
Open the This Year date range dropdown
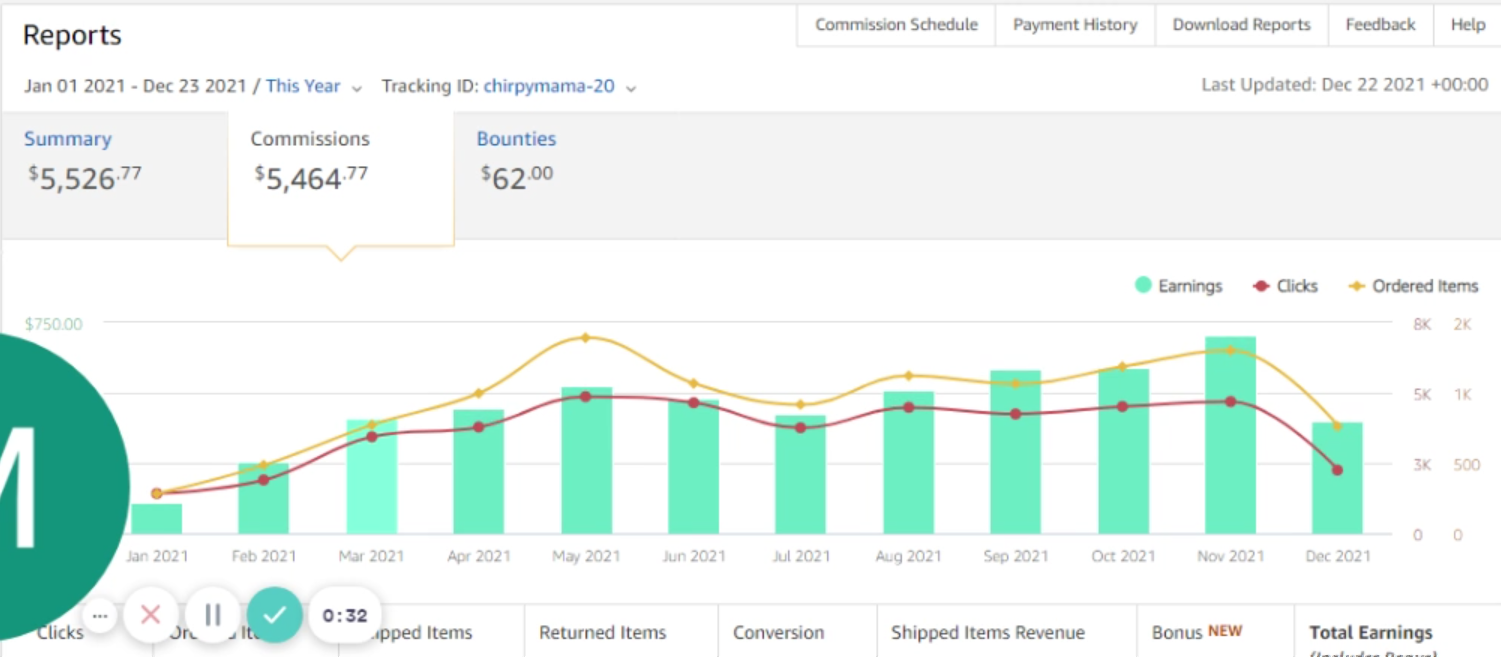(x=303, y=86)
